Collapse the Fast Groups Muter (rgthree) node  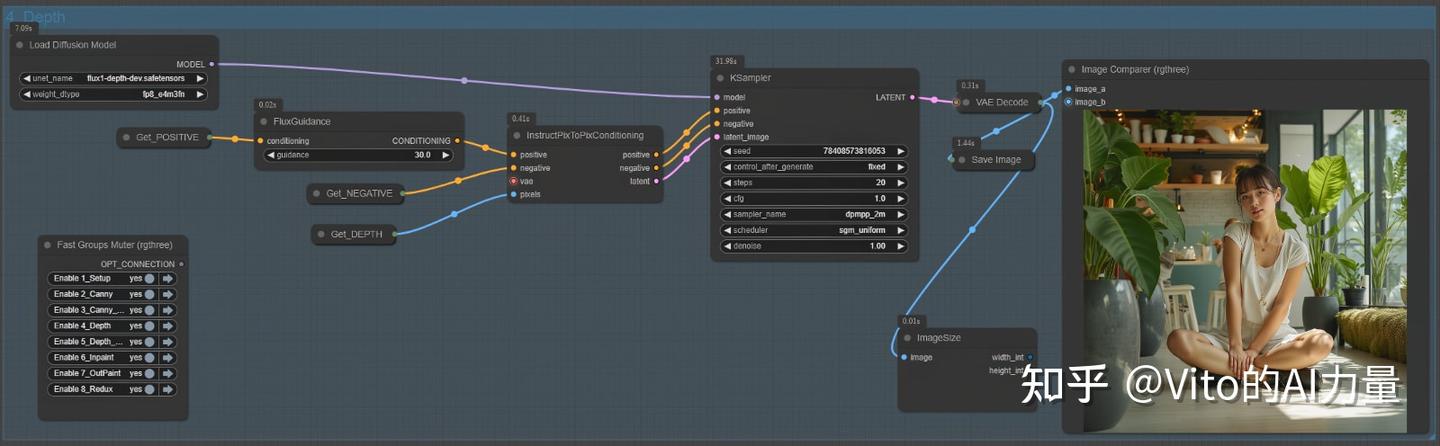[x=47, y=245]
